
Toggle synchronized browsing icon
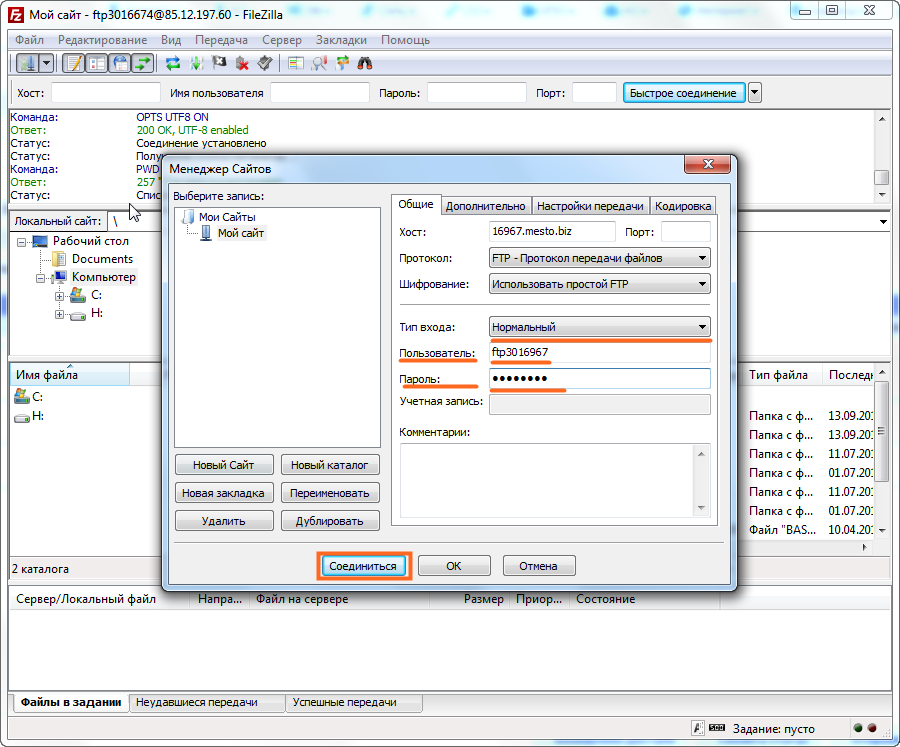tap(342, 63)
